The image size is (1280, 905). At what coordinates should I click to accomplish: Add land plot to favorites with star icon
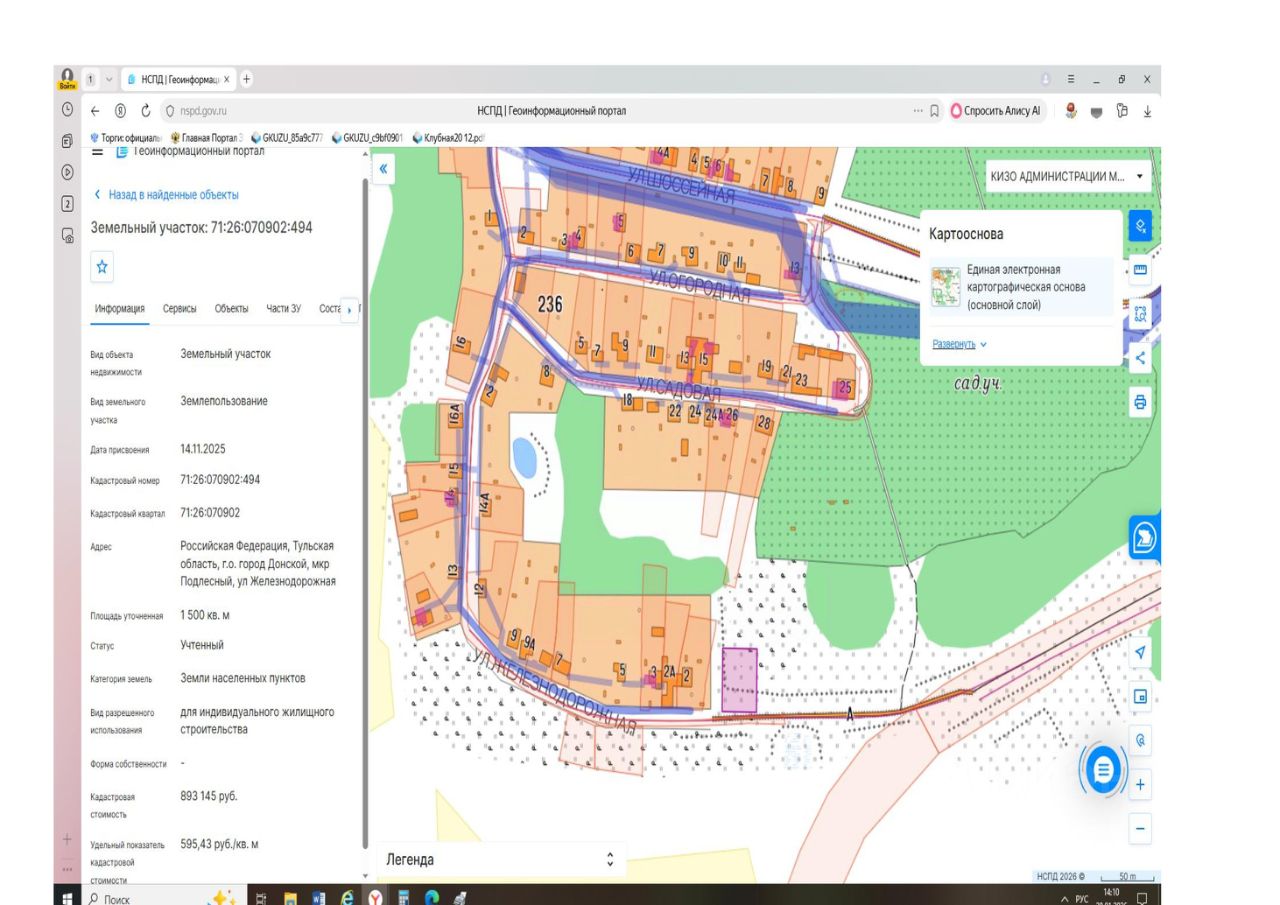click(x=104, y=268)
